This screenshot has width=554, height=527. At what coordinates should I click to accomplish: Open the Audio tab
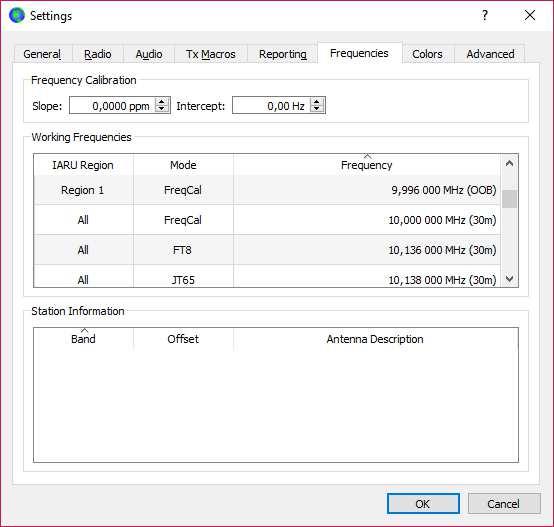click(149, 54)
